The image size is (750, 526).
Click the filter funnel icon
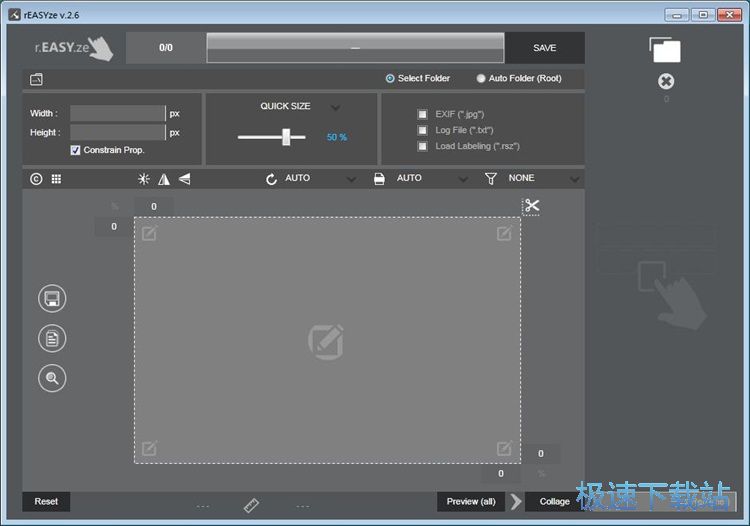click(x=491, y=179)
